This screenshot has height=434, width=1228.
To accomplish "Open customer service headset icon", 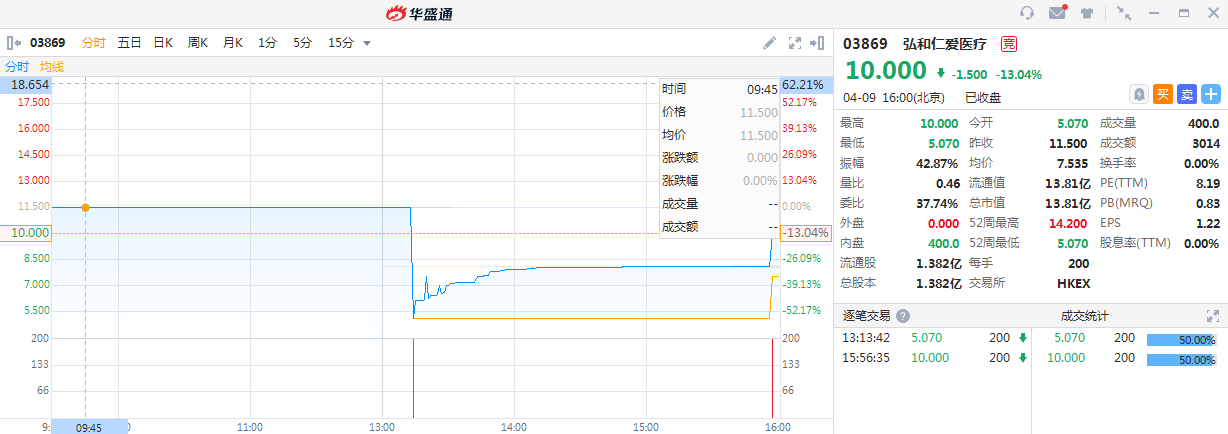I will click(1026, 13).
